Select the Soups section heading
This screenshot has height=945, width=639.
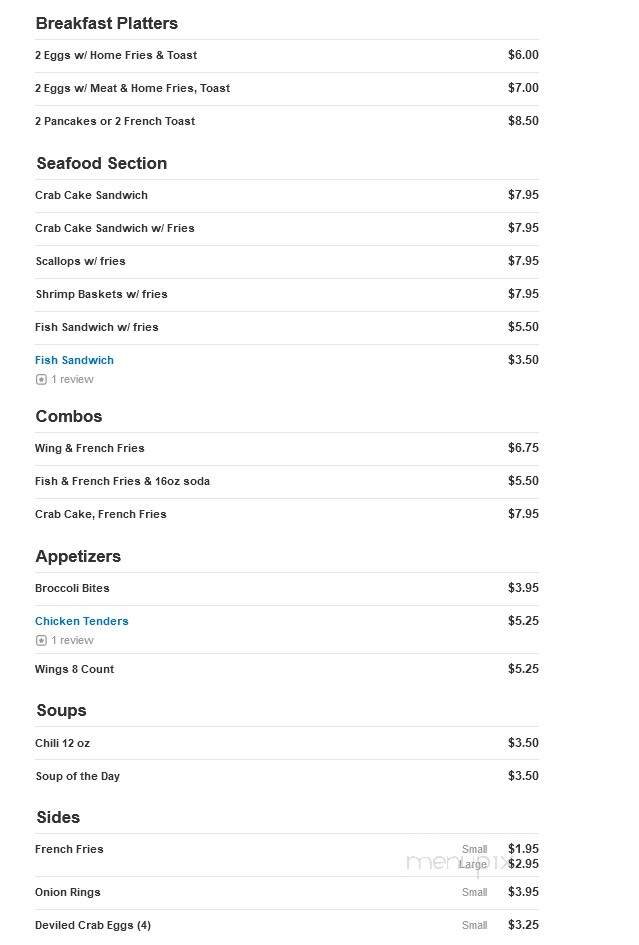pos(60,710)
